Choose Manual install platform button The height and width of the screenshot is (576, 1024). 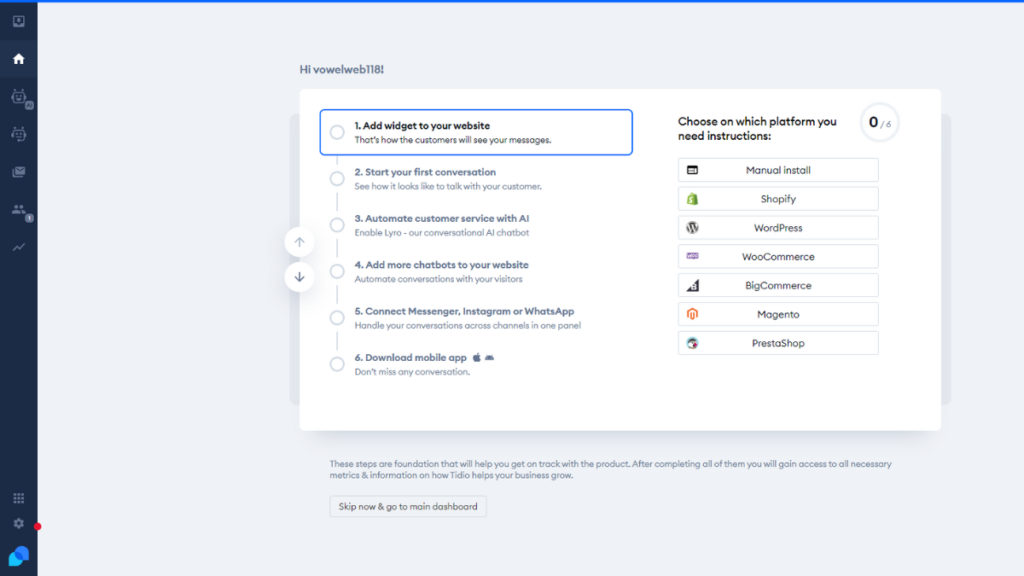[778, 170]
